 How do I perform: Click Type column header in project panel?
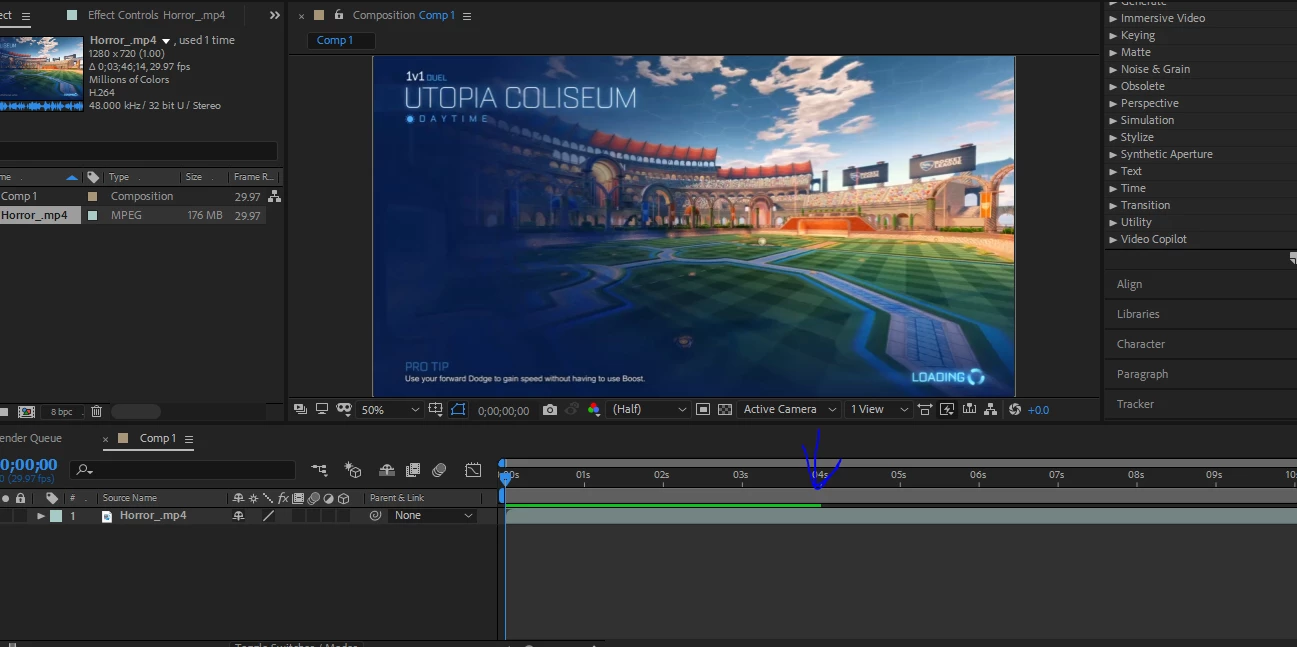(x=119, y=177)
